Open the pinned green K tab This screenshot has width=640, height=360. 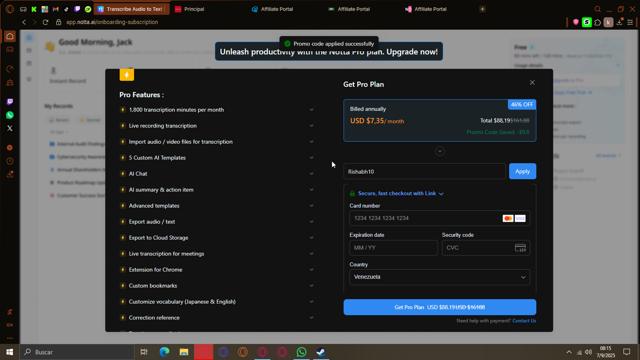pyautogui.click(x=34, y=9)
